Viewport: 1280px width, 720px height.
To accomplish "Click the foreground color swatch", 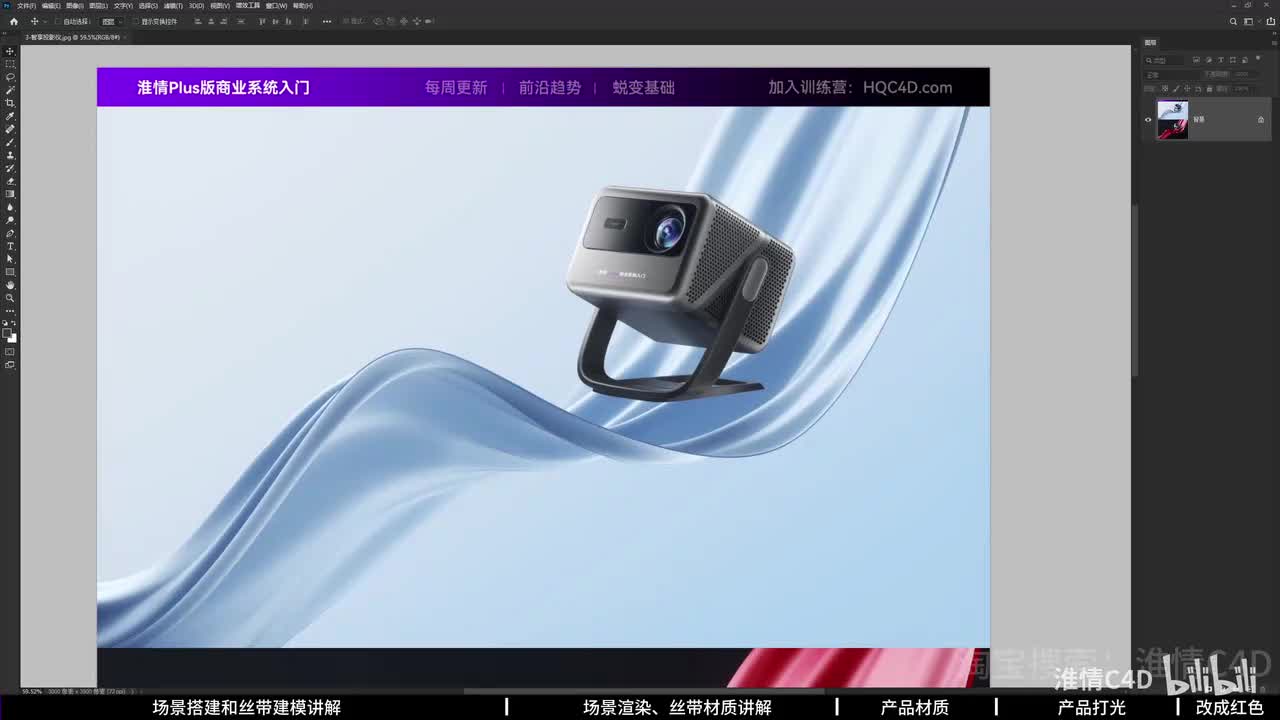I will [8, 333].
